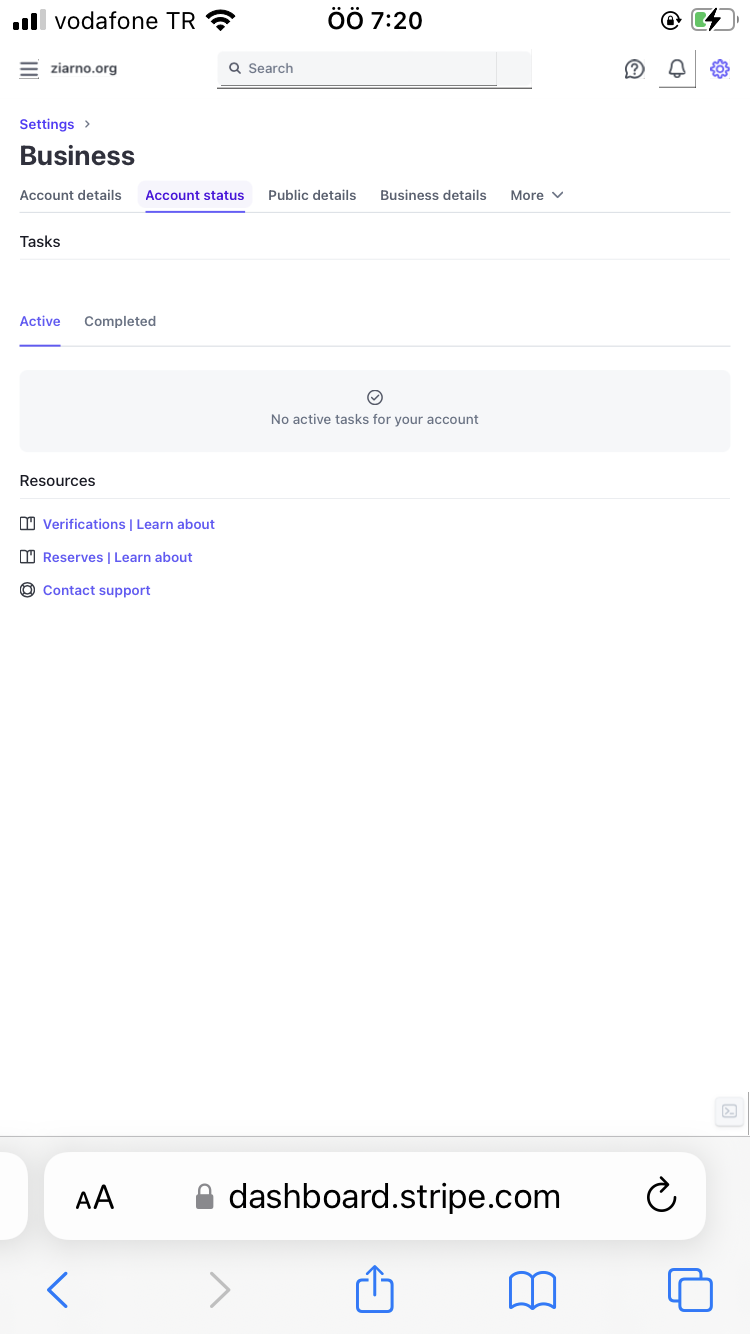Open the Verifications learn about link
The image size is (750, 1334).
(129, 524)
